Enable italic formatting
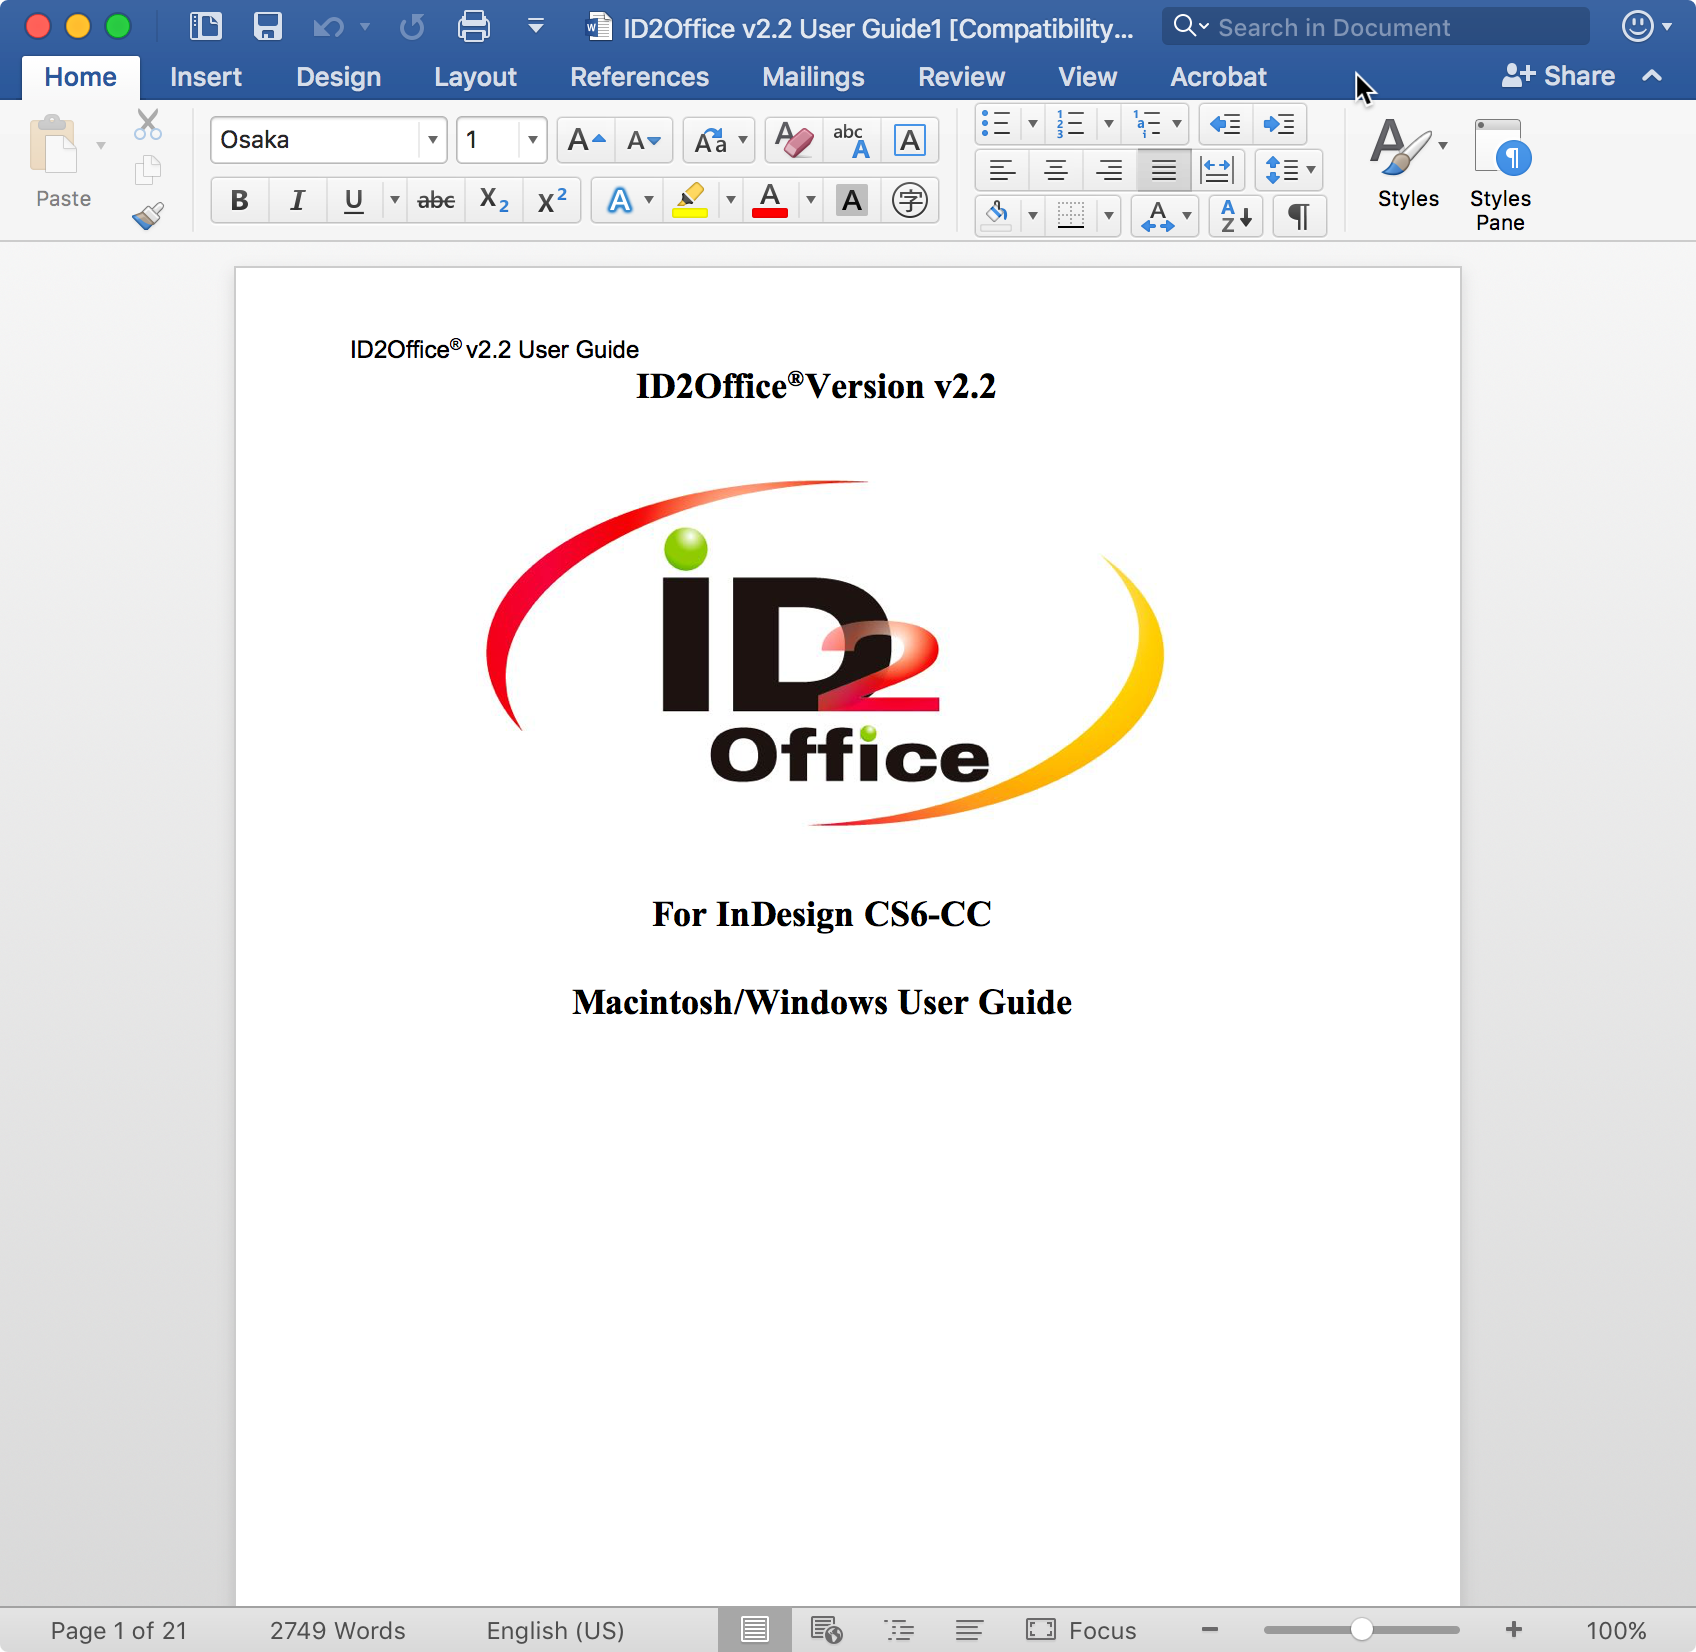Screen dimensions: 1696x1652 pos(296,200)
